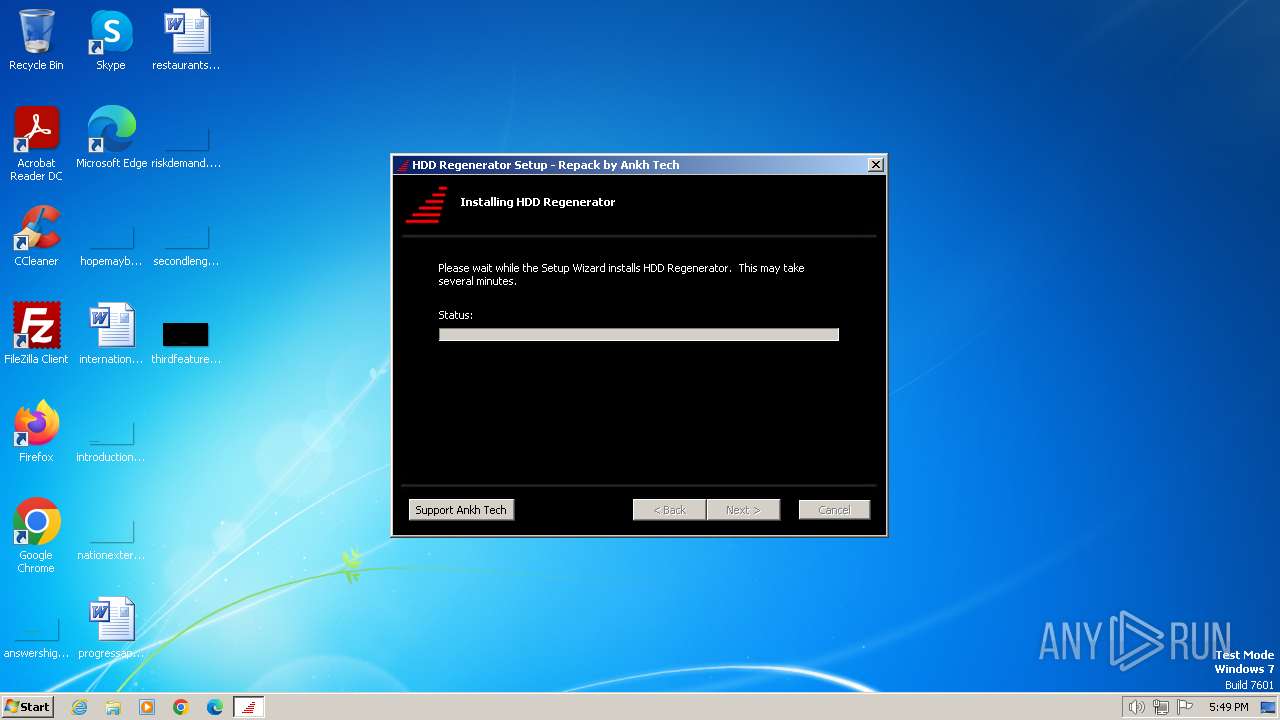Open the internation Word document
The width and height of the screenshot is (1280, 720).
(111, 334)
